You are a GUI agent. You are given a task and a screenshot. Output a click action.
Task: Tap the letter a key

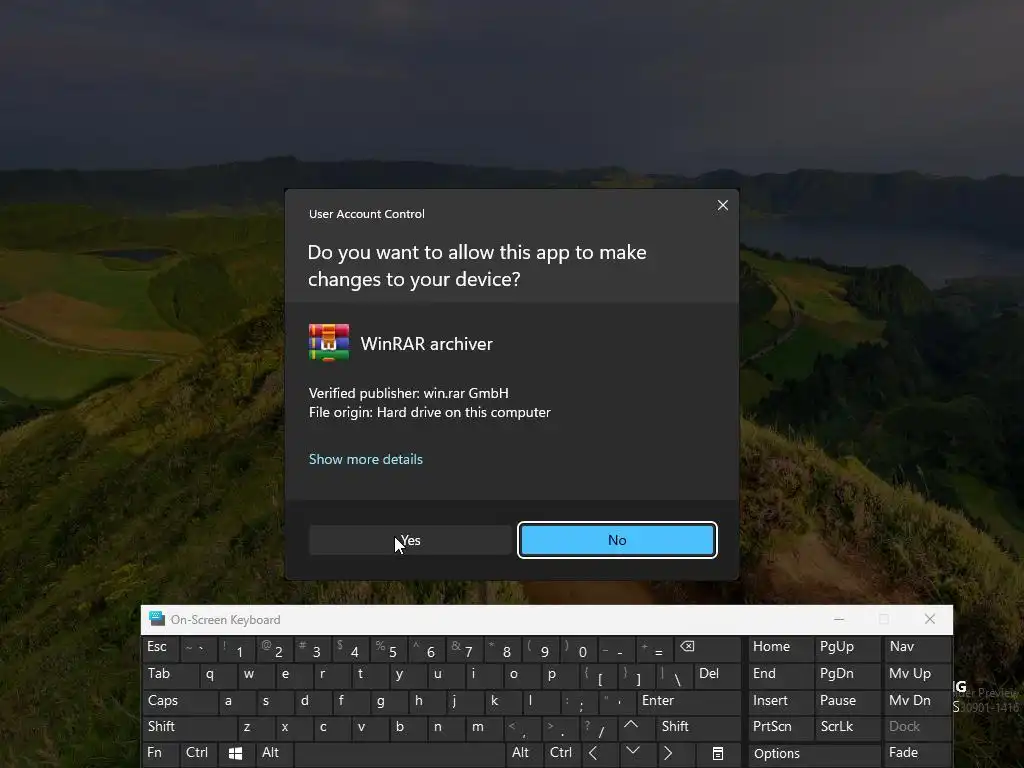point(237,701)
